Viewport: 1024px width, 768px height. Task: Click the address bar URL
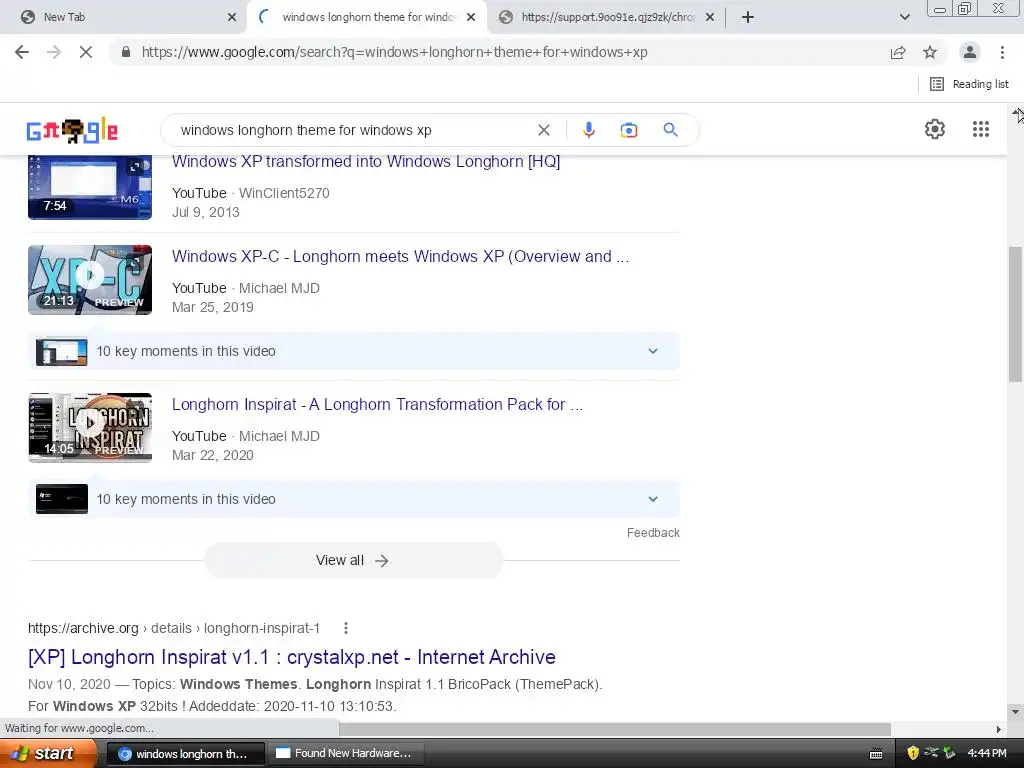394,52
